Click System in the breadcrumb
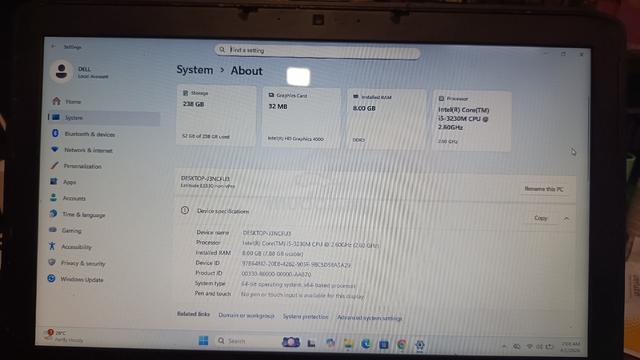 point(195,70)
